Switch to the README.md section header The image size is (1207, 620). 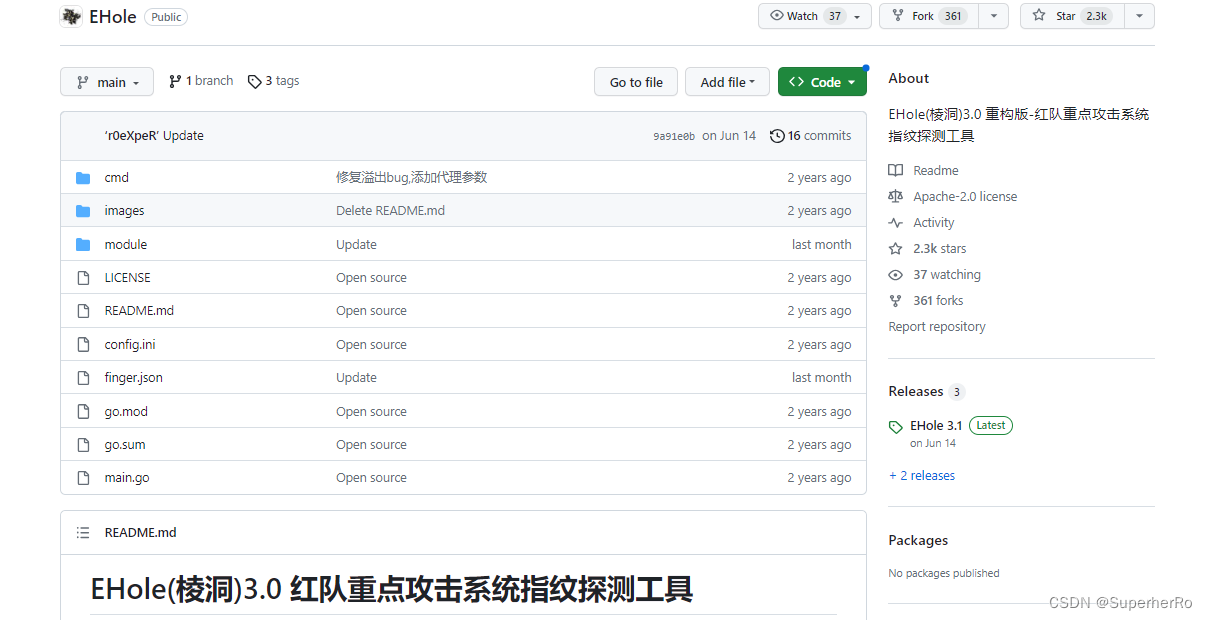(139, 532)
